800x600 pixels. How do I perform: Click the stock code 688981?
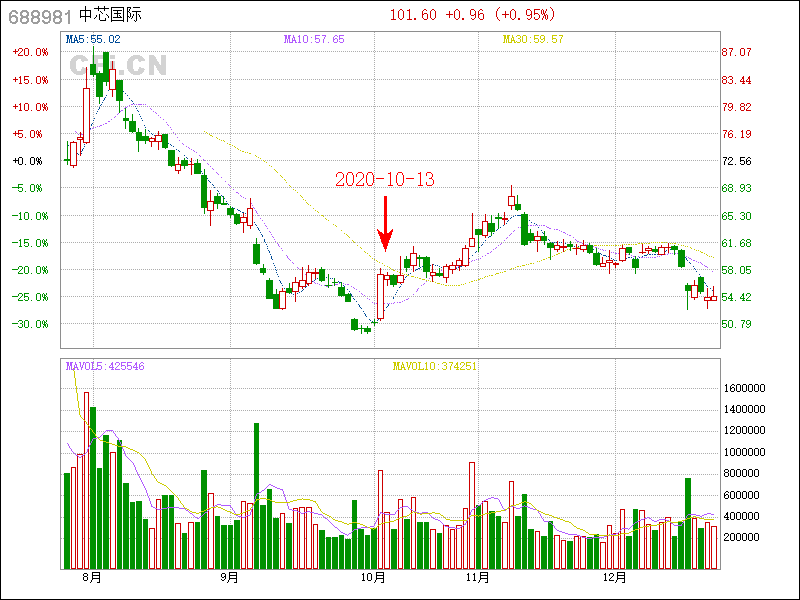tap(39, 15)
